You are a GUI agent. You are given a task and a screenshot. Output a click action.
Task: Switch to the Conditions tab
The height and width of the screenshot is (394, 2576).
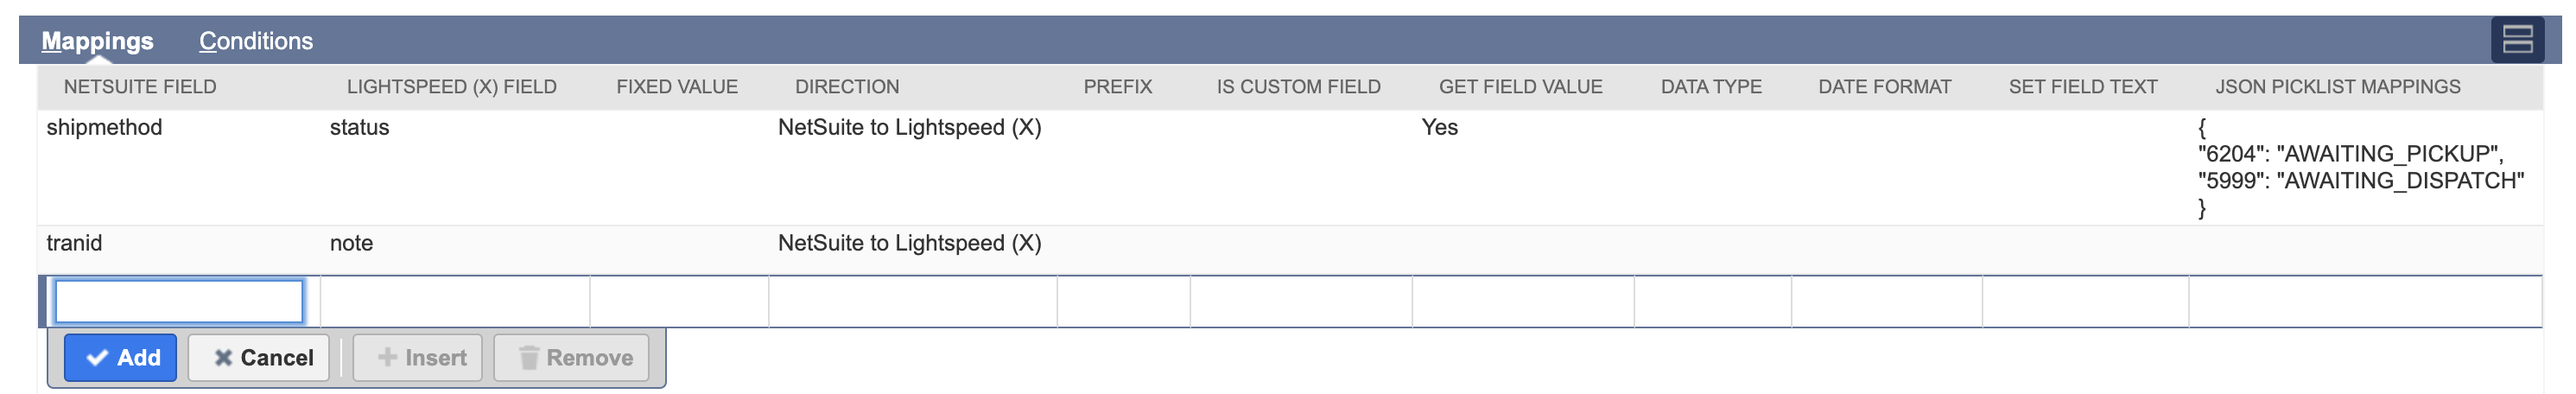[x=255, y=41]
